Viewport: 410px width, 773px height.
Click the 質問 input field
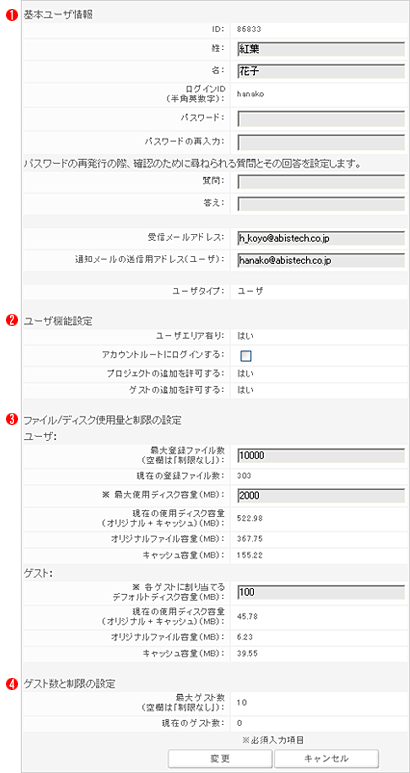[x=321, y=181]
